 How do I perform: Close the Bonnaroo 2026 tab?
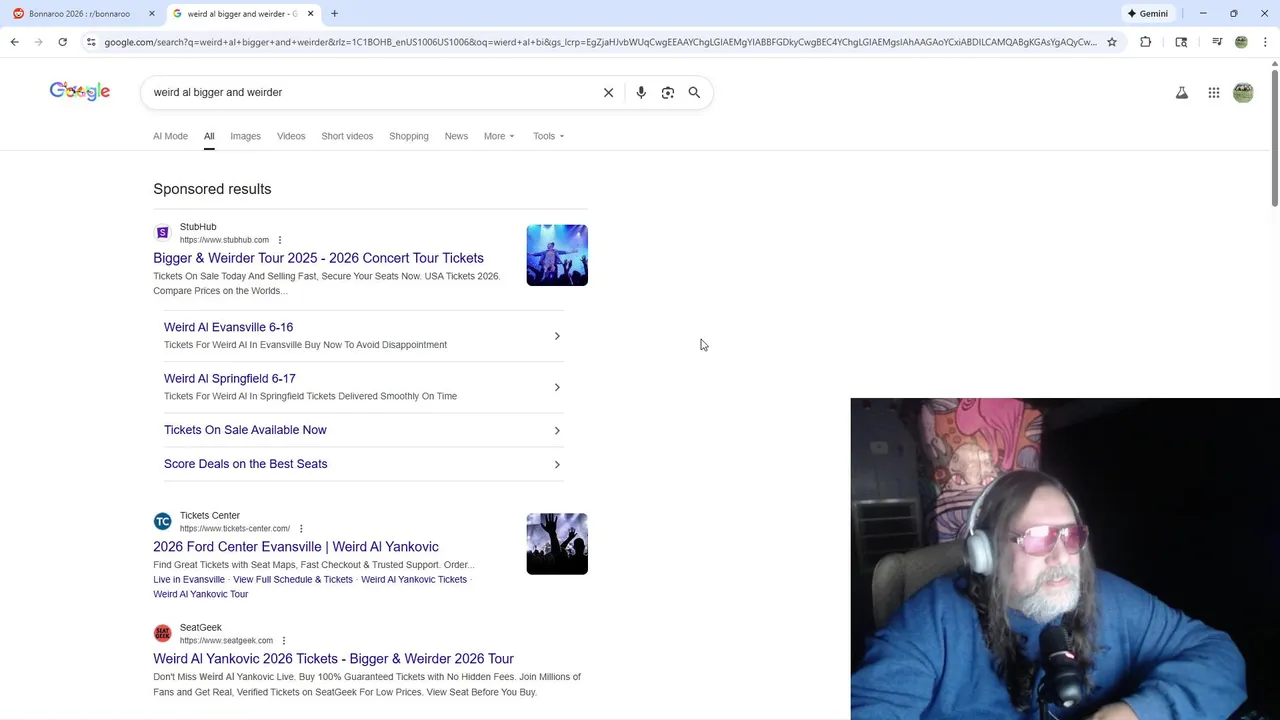pyautogui.click(x=152, y=13)
